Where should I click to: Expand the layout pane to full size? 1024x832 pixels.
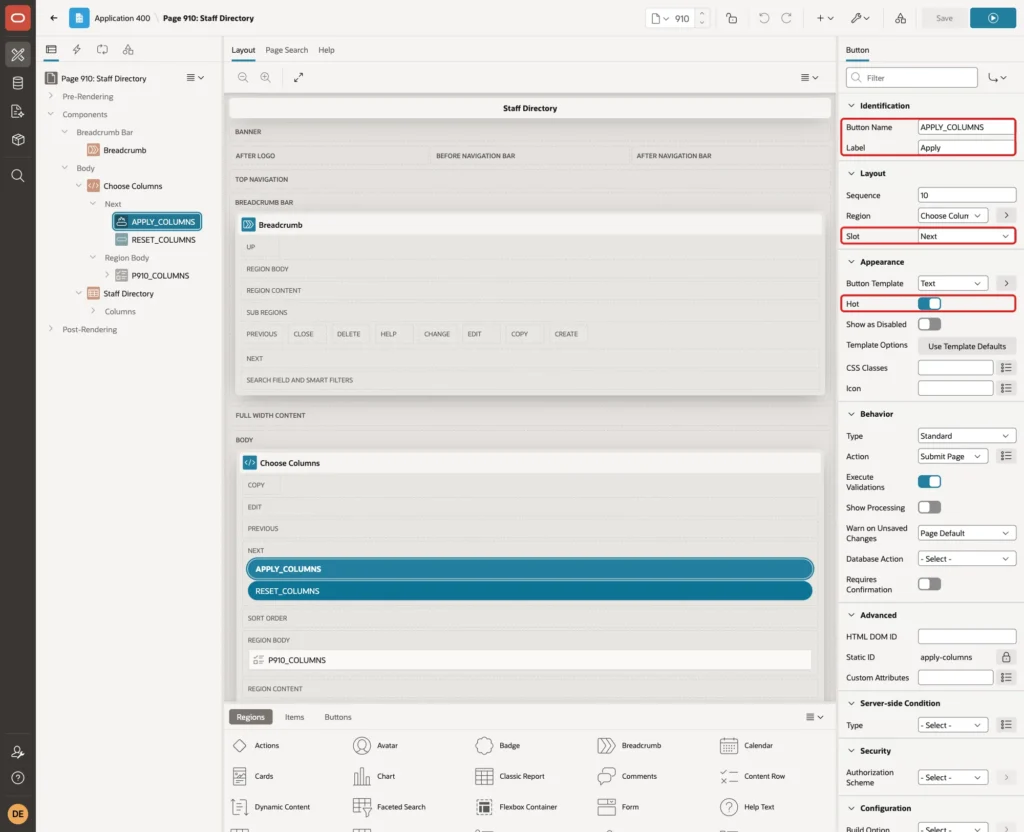[x=298, y=77]
